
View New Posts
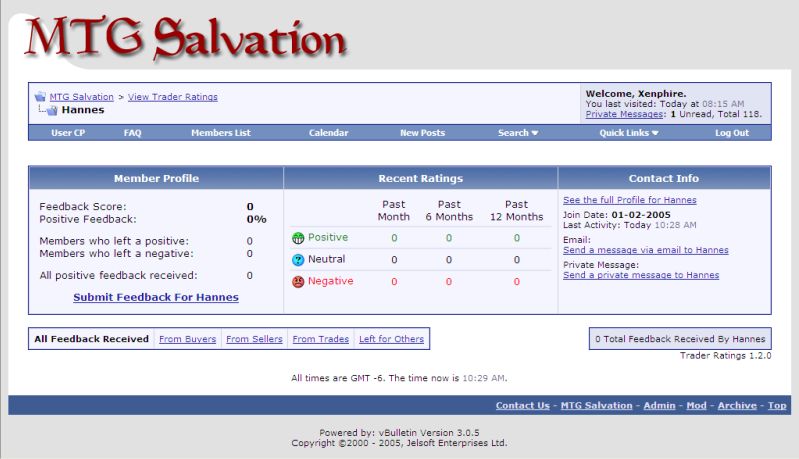pos(422,133)
